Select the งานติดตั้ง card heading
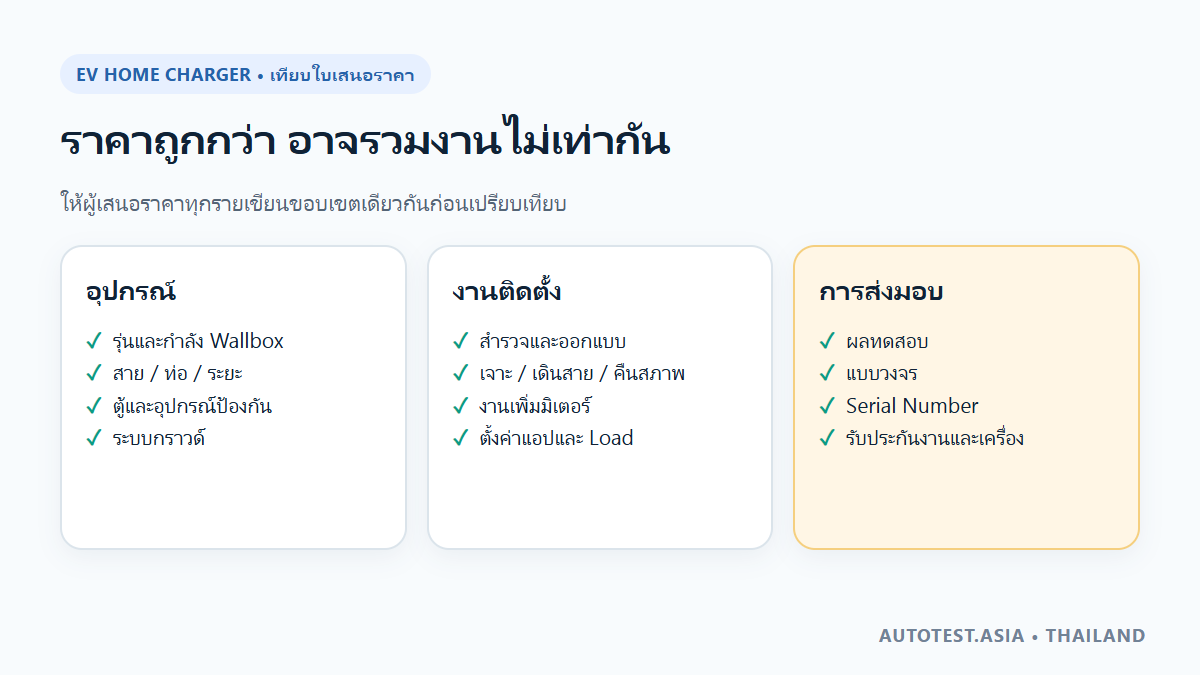The width and height of the screenshot is (1200, 675). pyautogui.click(x=506, y=292)
